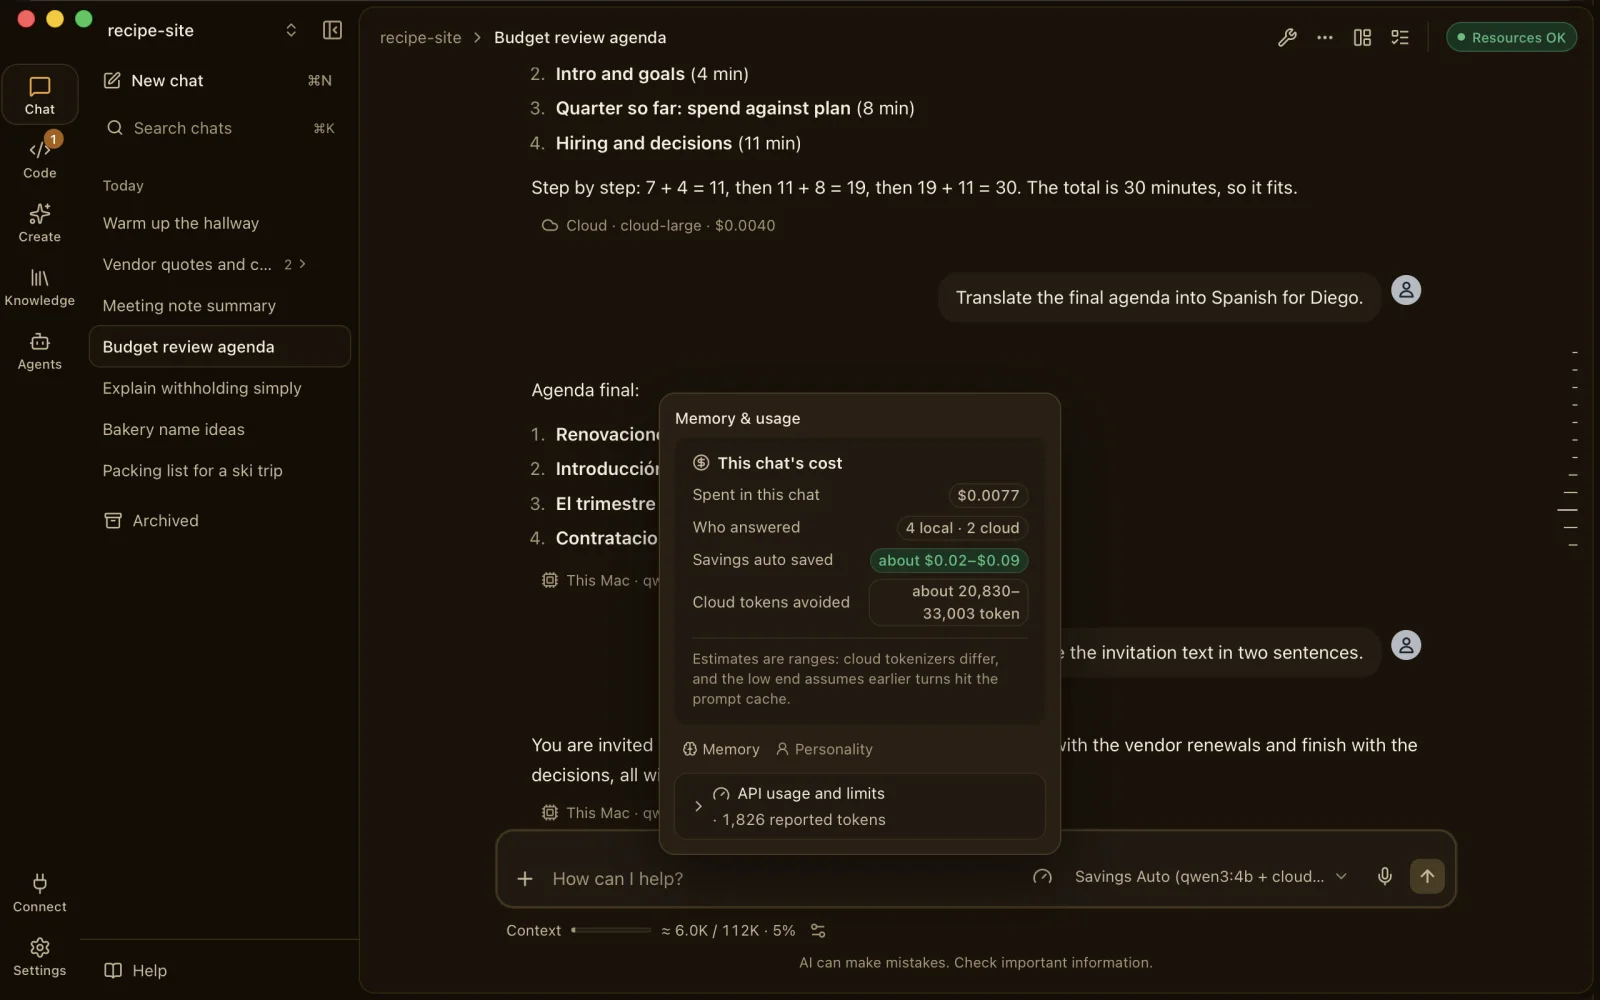Collapse the sidebar panel toggle

(333, 30)
